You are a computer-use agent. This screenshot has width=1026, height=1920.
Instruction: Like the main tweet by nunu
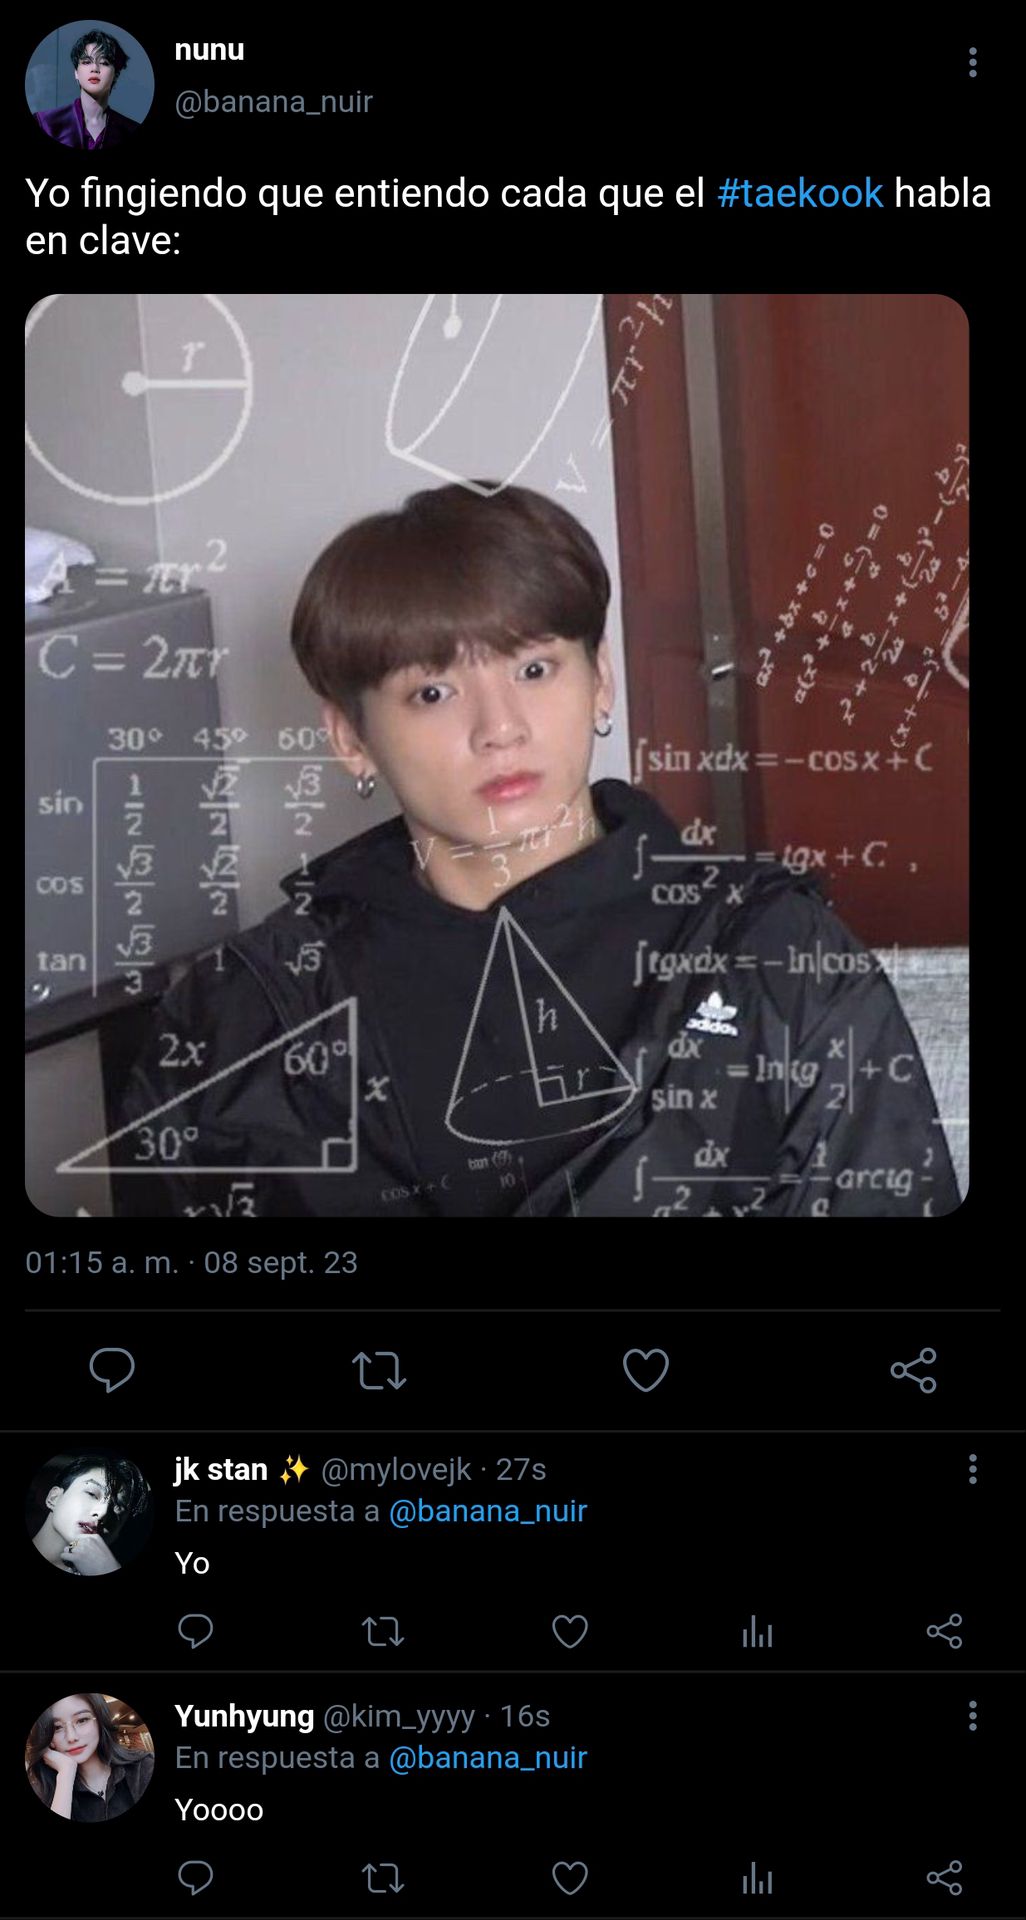[646, 1370]
